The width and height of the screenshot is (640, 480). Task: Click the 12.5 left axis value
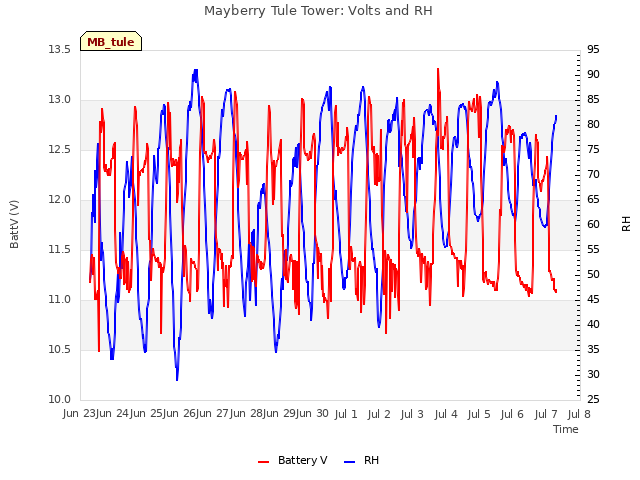[x=60, y=149]
